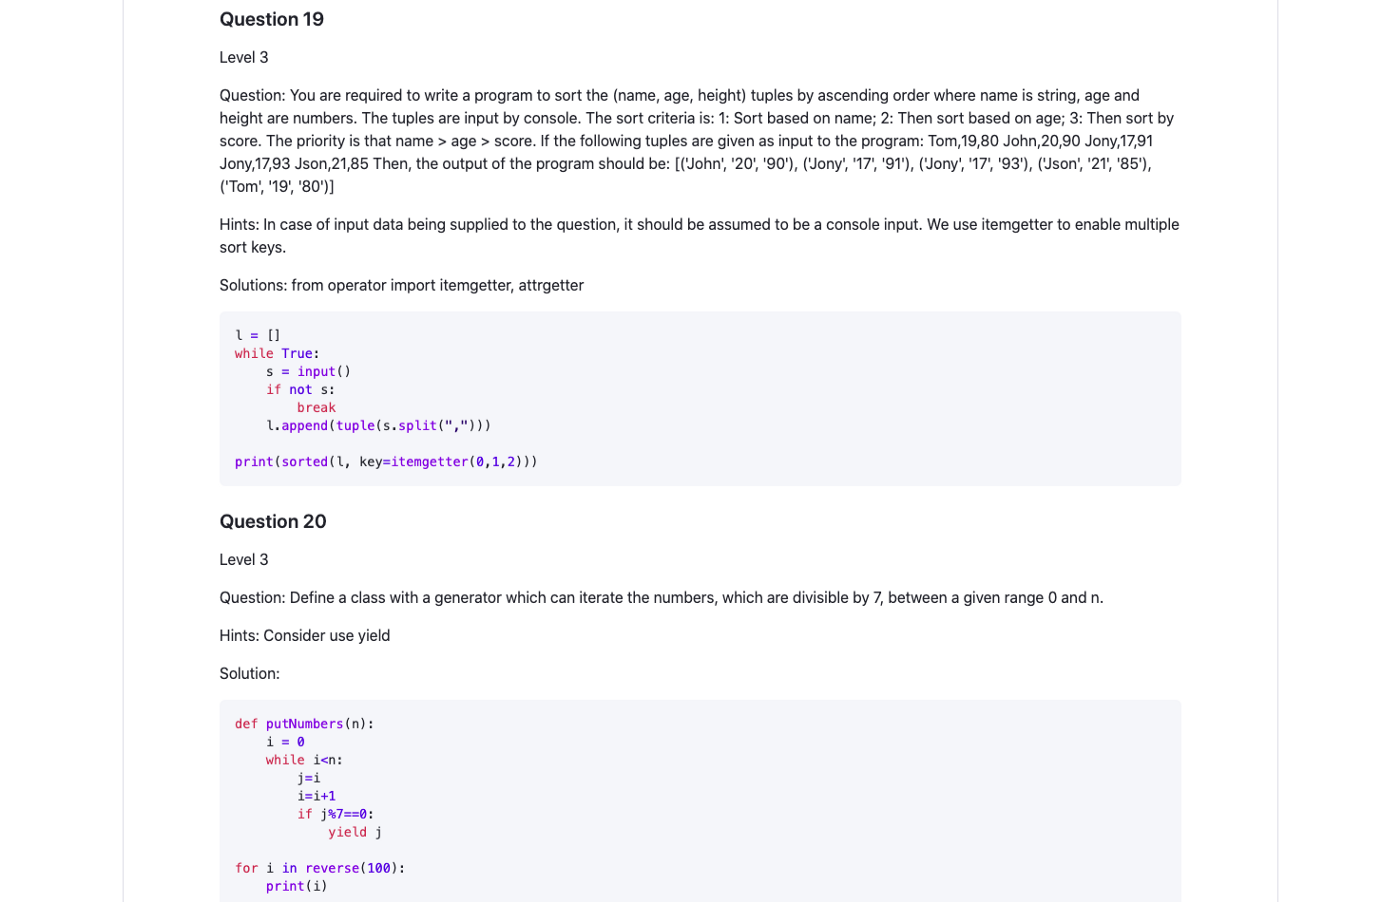Click the 'i=i+1' code line
The image size is (1400, 902).
pyautogui.click(x=316, y=795)
